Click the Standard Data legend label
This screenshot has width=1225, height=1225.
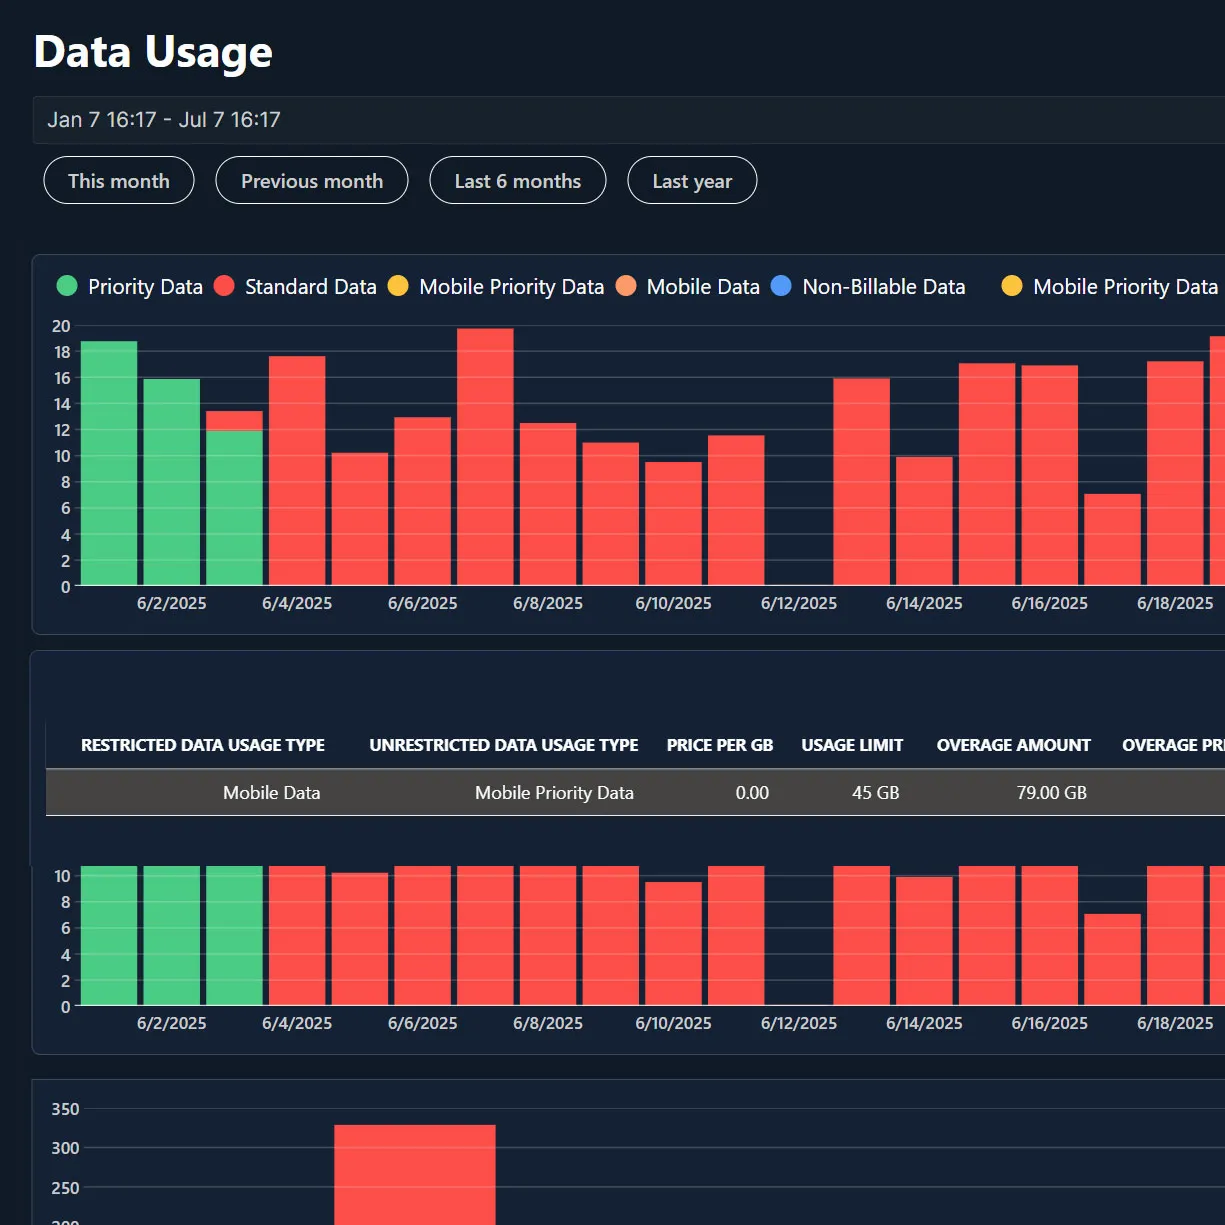pyautogui.click(x=311, y=287)
